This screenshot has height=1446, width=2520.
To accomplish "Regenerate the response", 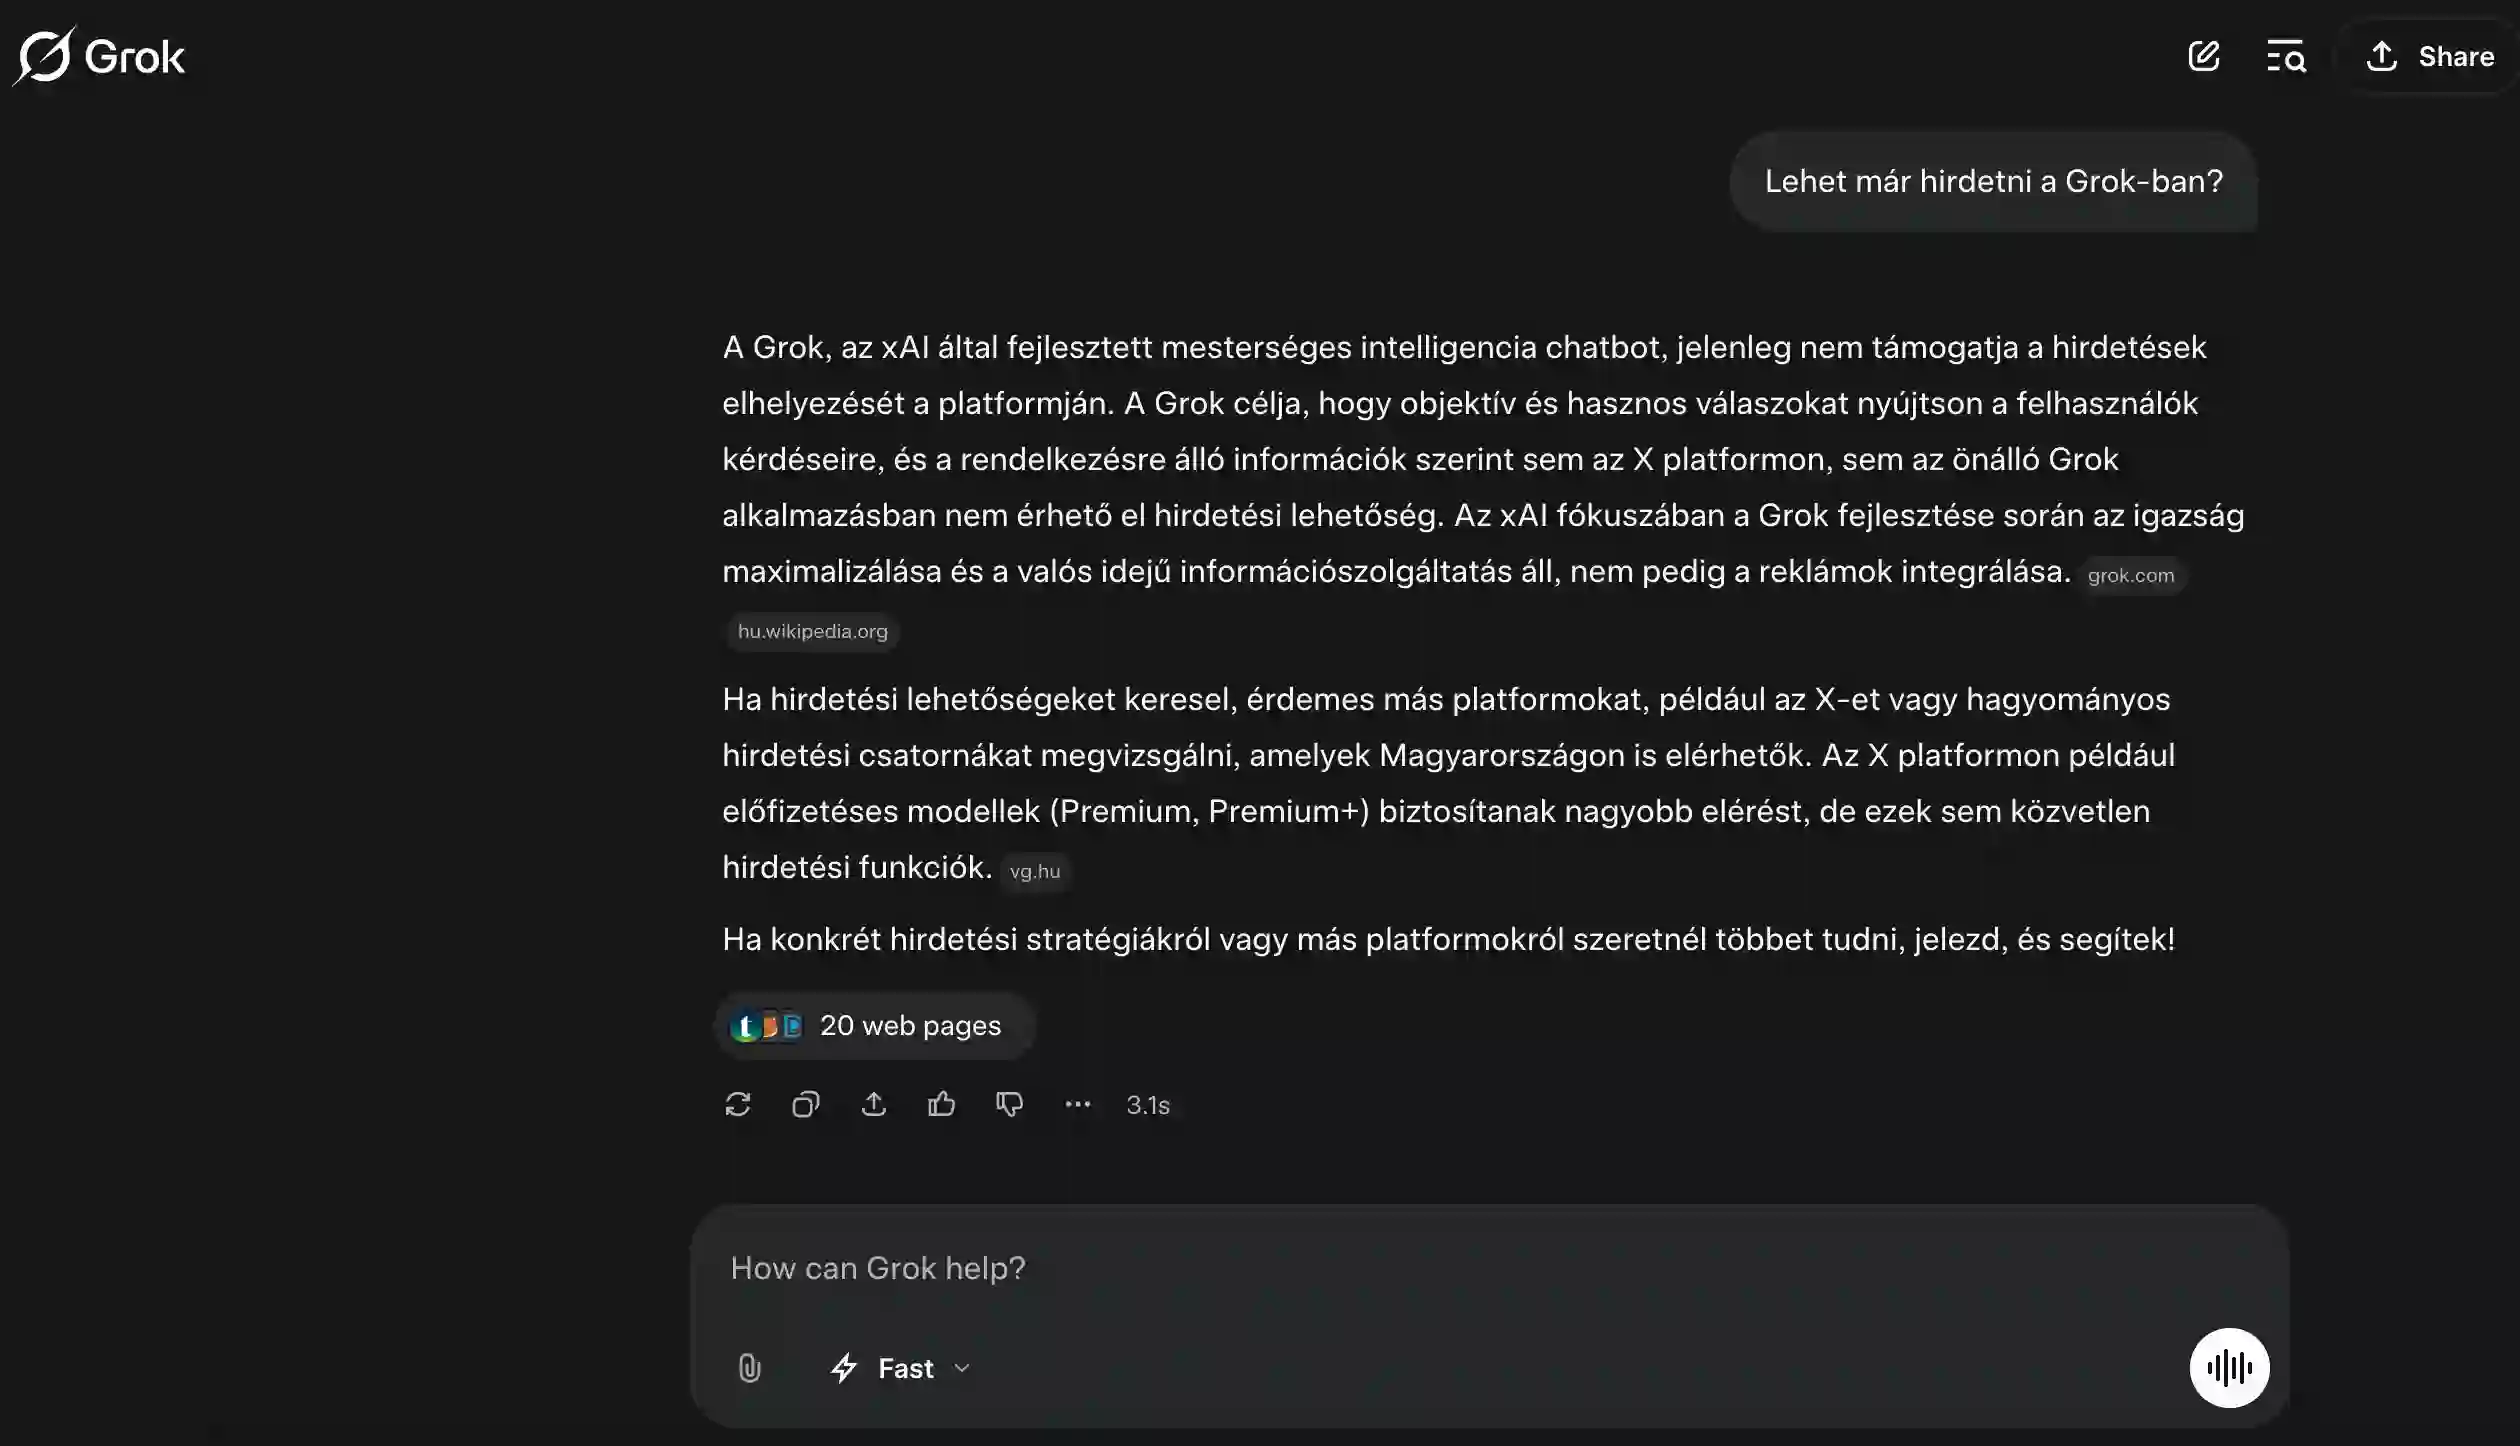I will (738, 1105).
